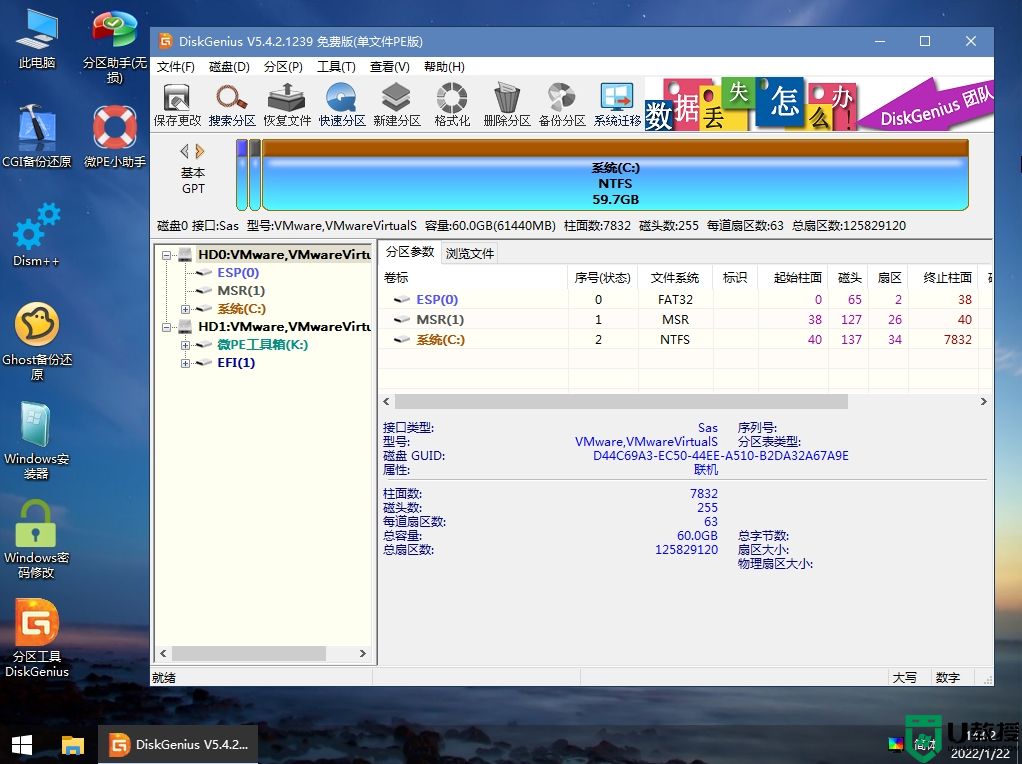Expand the 系统(C:) tree node
Image resolution: width=1022 pixels, height=764 pixels.
[185, 308]
